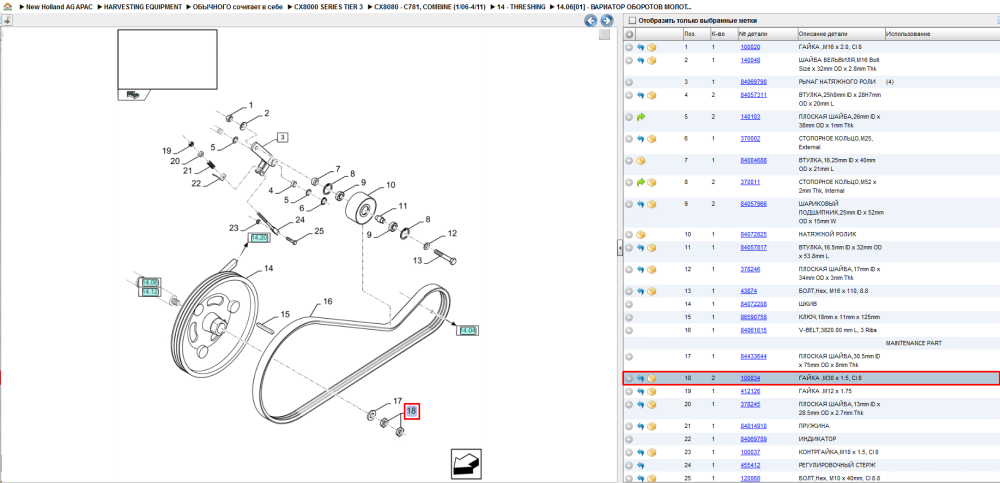Click the blue arrow icon for bolt 43874

pos(641,291)
